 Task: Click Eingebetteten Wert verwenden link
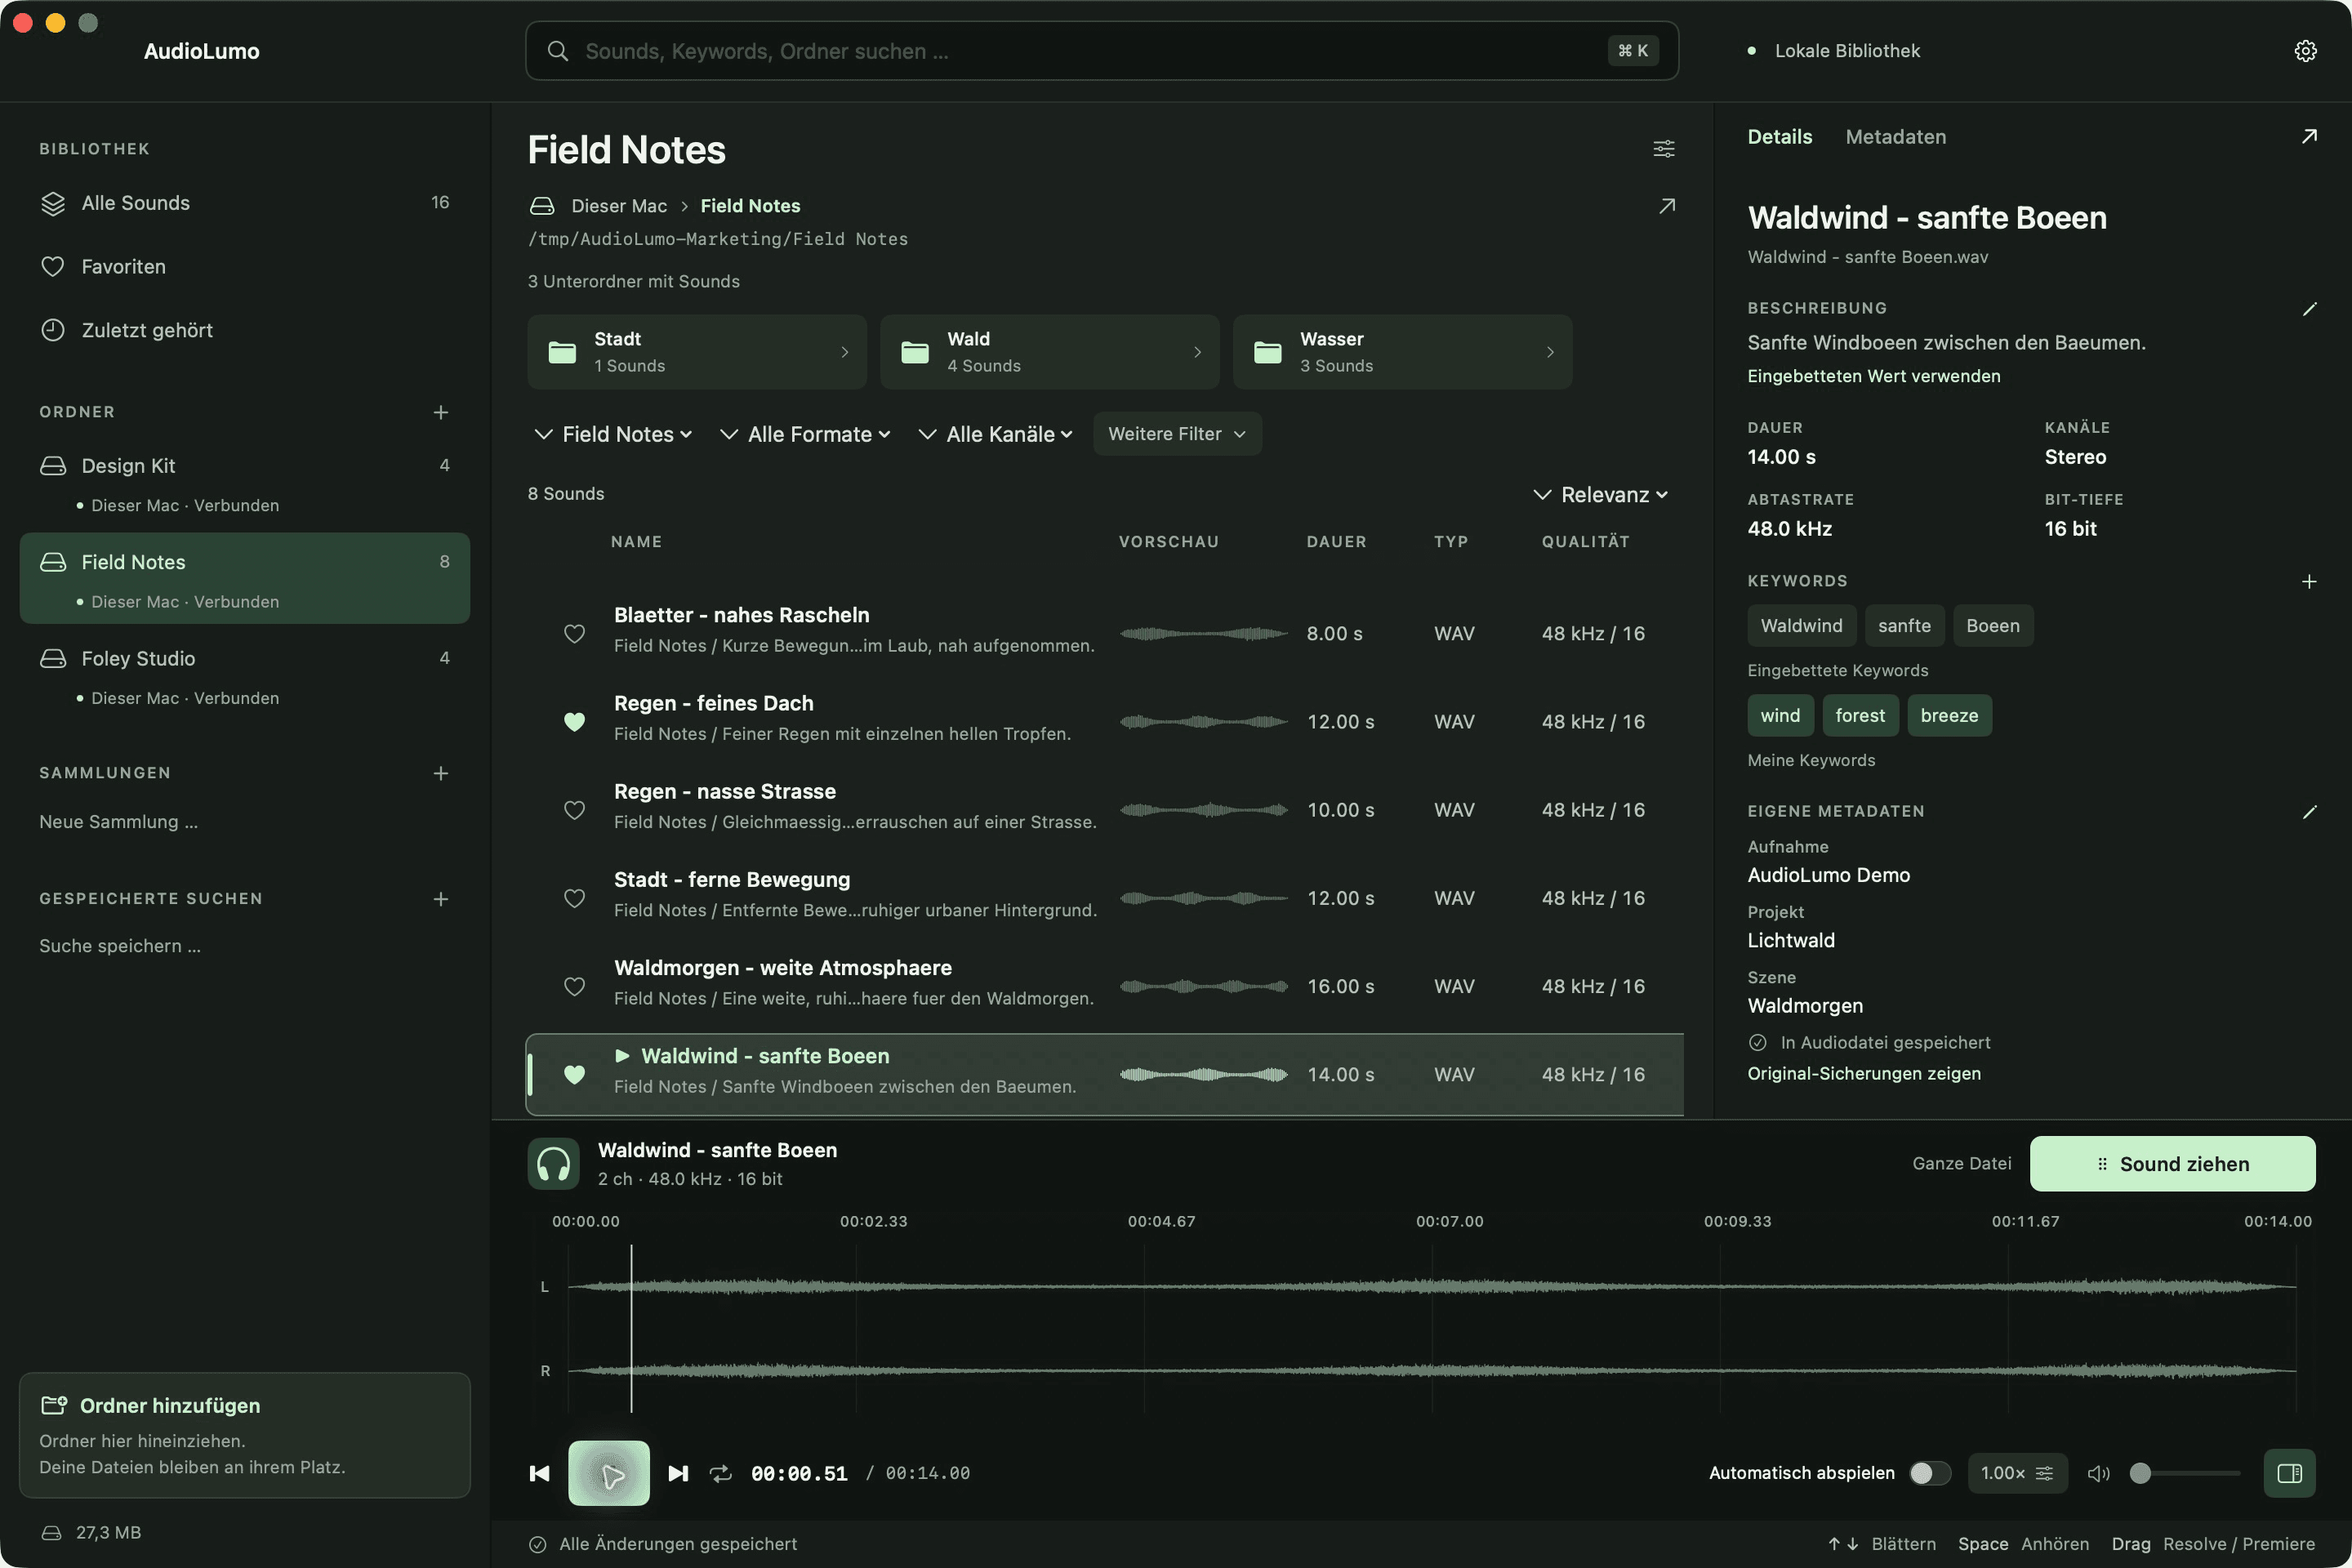point(1873,376)
